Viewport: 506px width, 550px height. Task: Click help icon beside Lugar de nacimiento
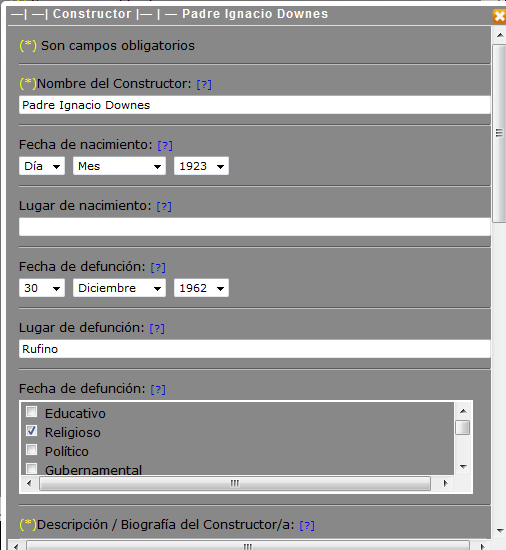tap(164, 207)
